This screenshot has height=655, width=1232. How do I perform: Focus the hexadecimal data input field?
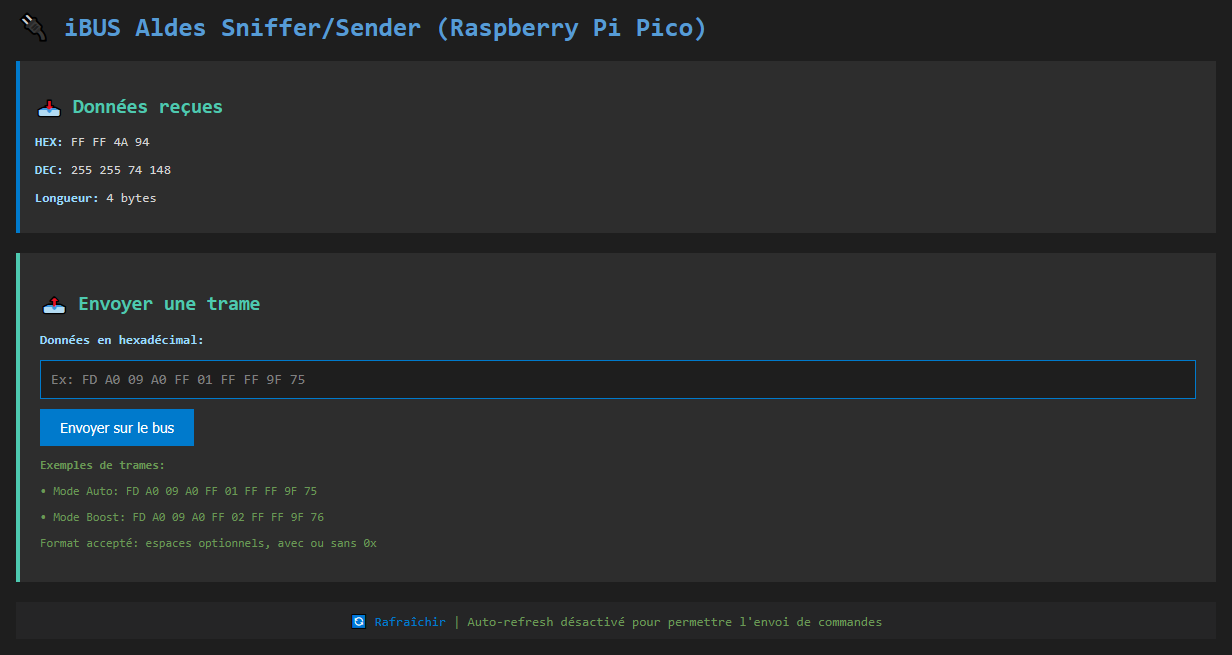(x=618, y=379)
